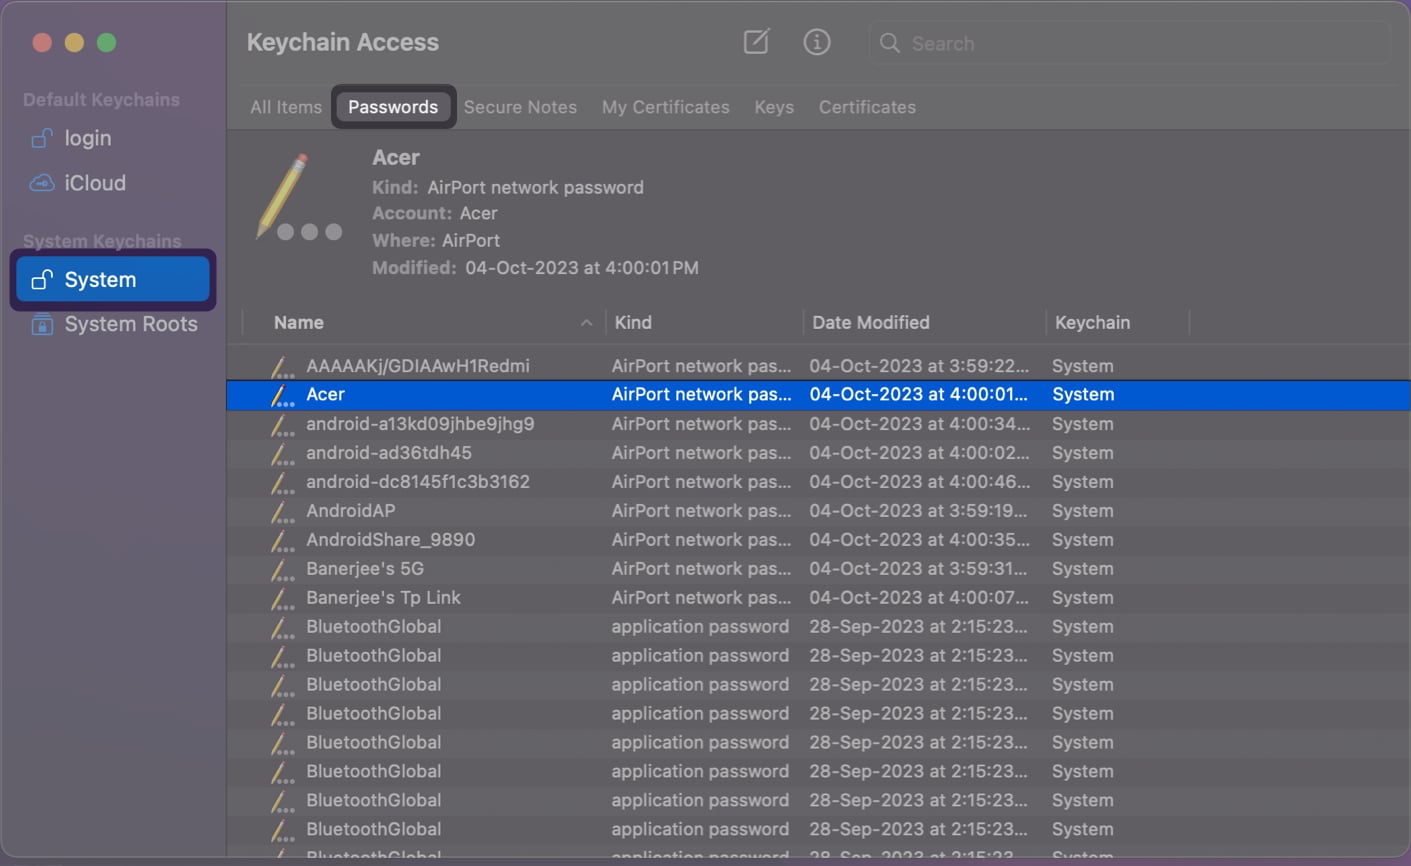Click the Acer title in detail header

pyautogui.click(x=396, y=158)
